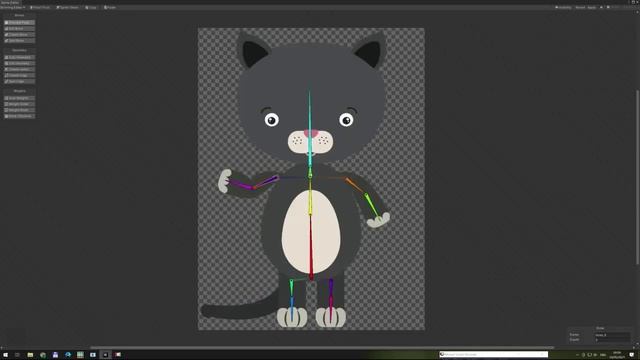Click the bone Depth input field
The image size is (640, 360).
point(612,340)
